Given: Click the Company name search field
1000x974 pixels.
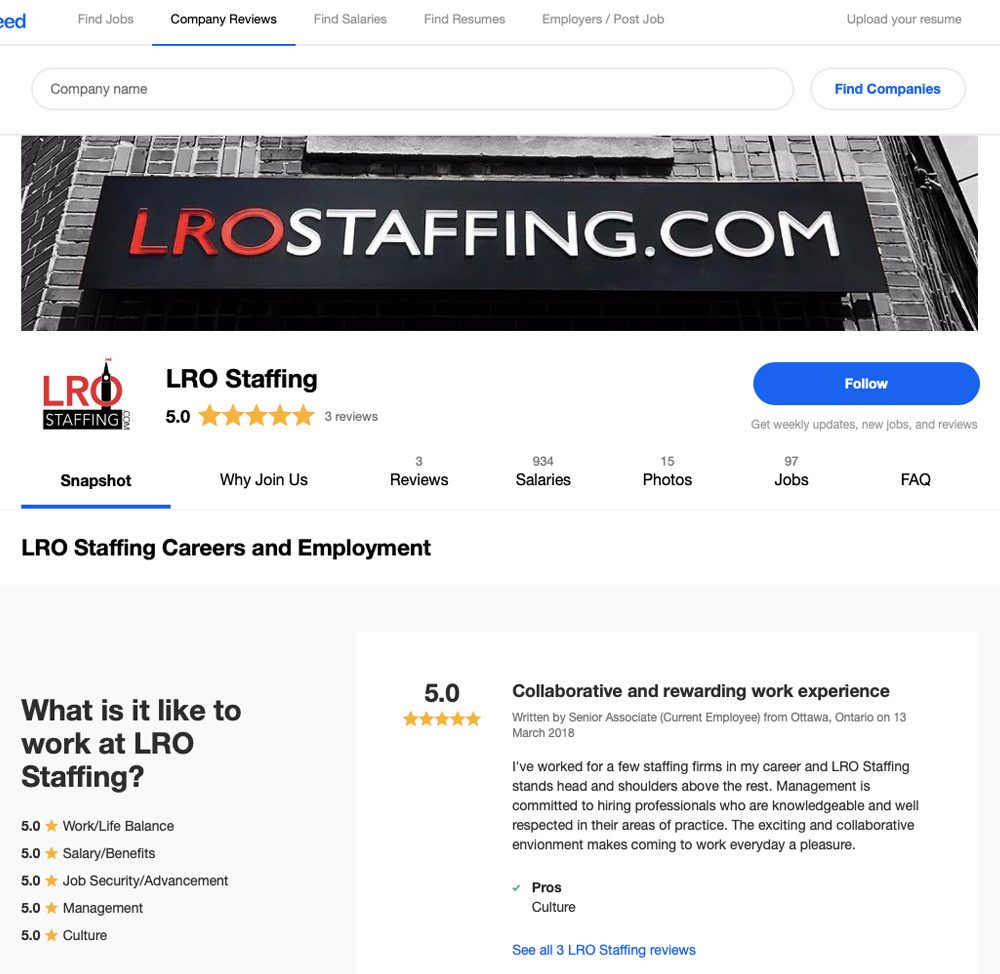Looking at the screenshot, I should (x=413, y=89).
